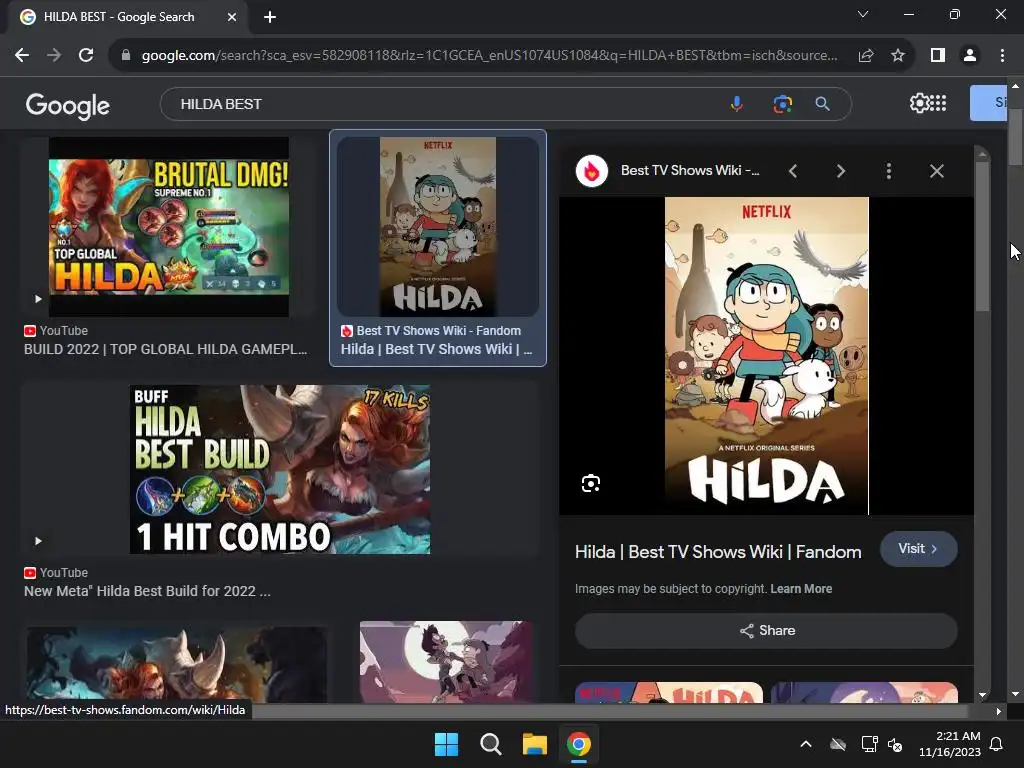Click the Visit button
The height and width of the screenshot is (768, 1024).
pos(918,549)
